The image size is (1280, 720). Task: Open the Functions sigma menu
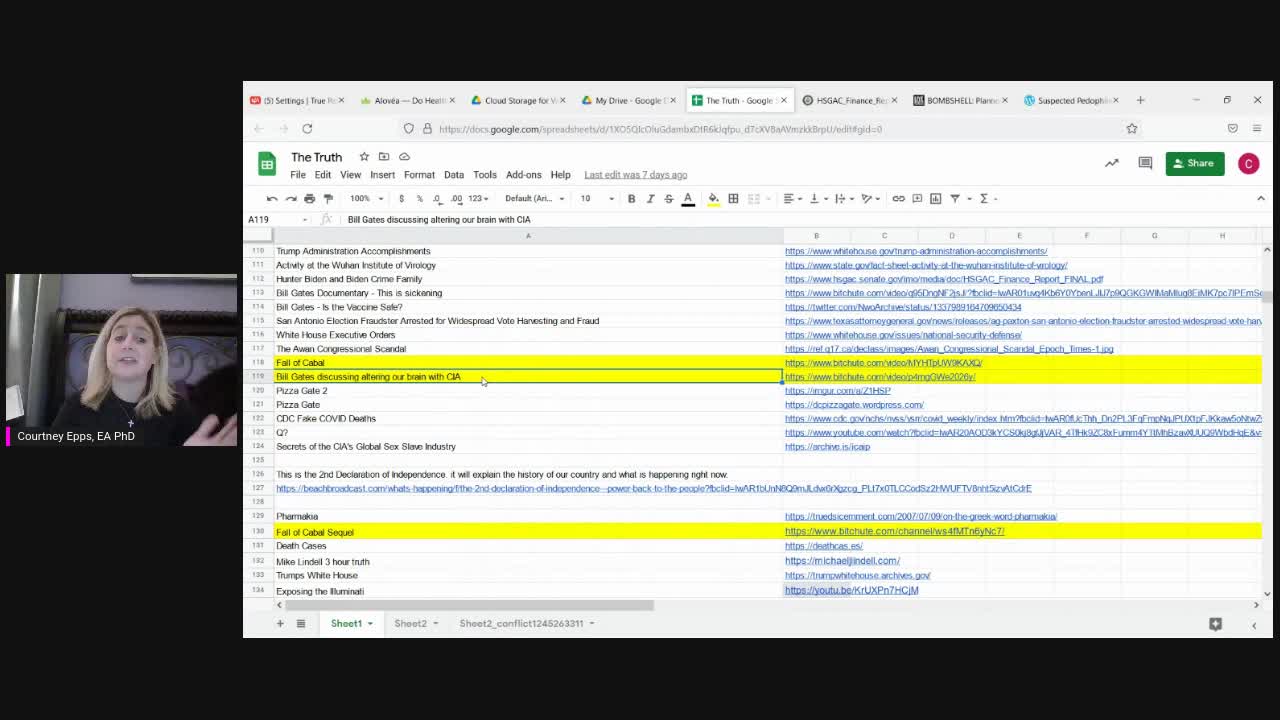pos(986,198)
